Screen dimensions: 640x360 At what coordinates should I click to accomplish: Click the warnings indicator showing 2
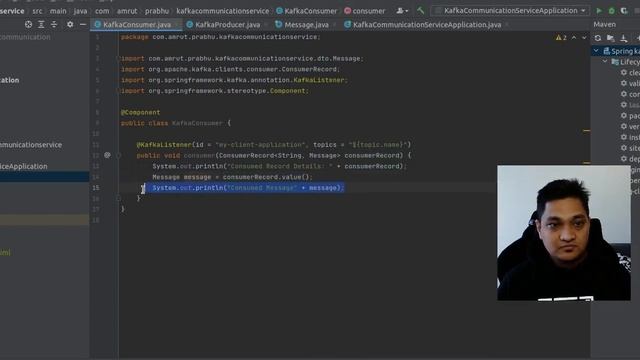click(x=561, y=38)
